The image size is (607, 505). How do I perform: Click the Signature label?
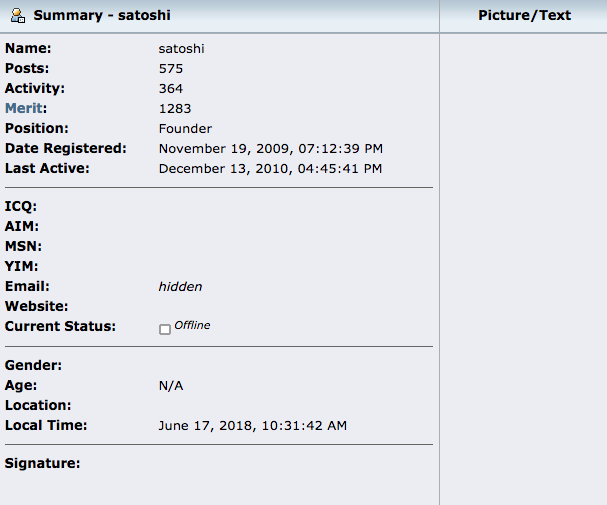(x=42, y=463)
